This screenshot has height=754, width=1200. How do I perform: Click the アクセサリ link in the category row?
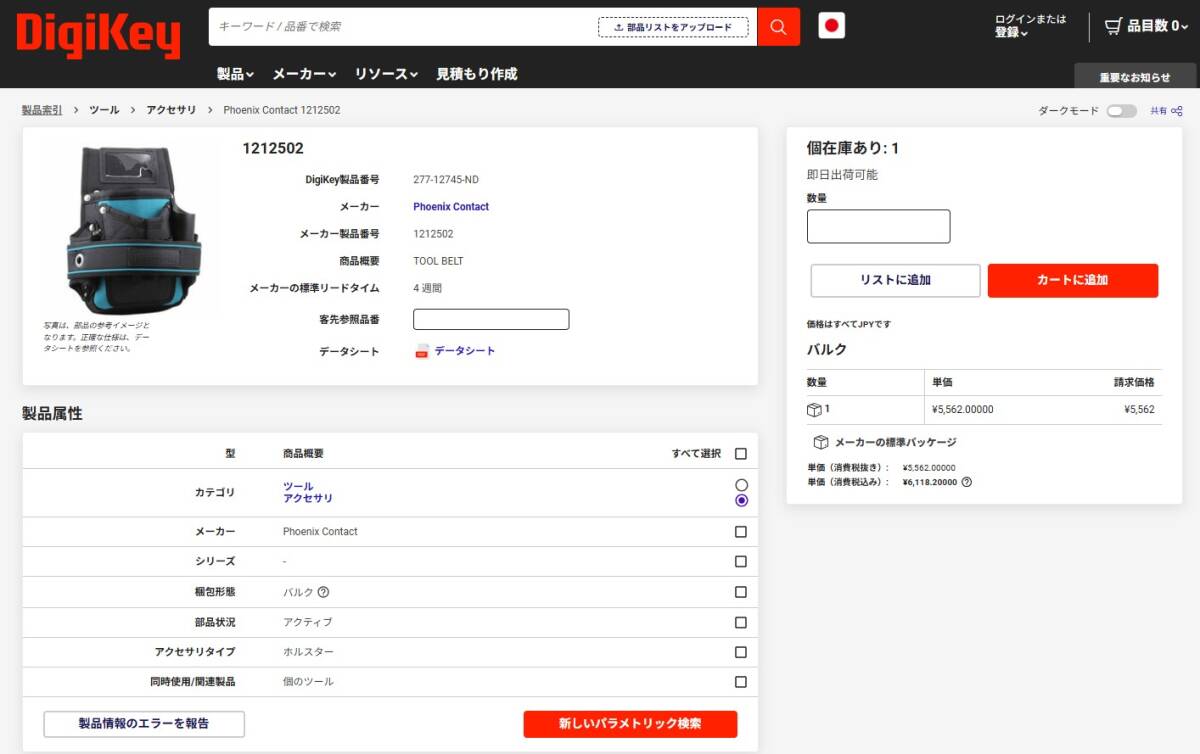(308, 498)
